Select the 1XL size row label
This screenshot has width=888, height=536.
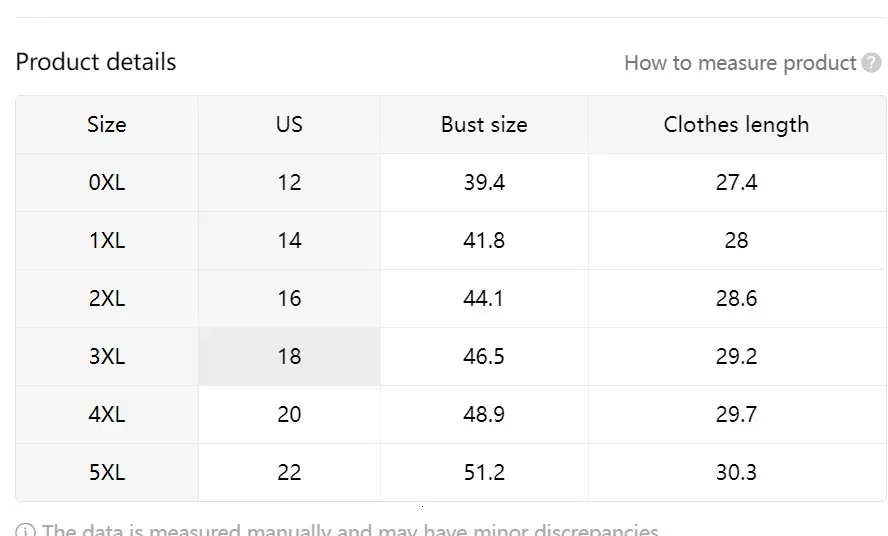(107, 240)
